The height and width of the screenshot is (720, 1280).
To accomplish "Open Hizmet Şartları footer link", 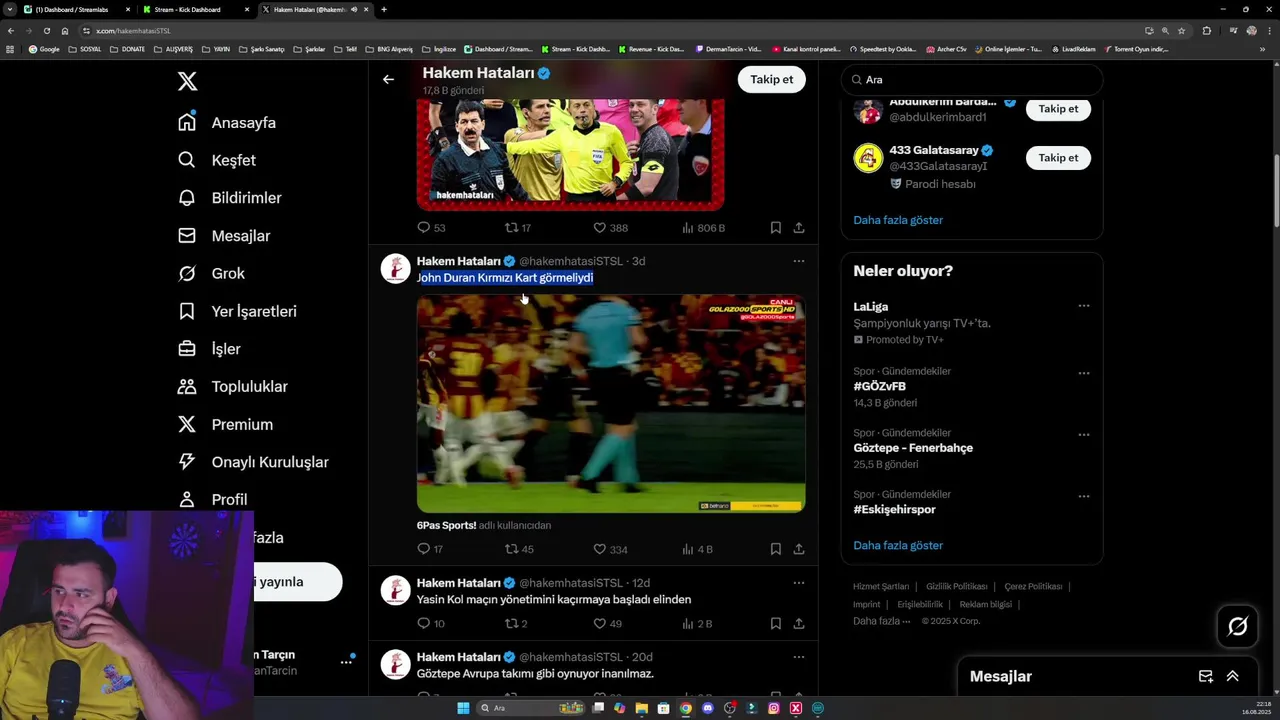I will coord(881,587).
